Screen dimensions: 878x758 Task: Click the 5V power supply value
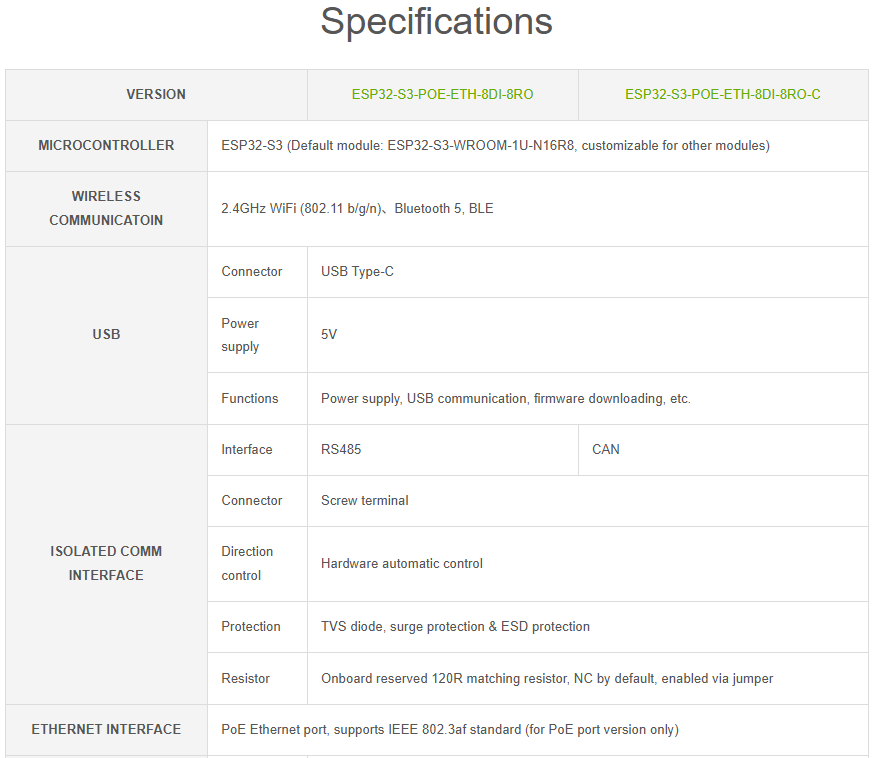329,335
